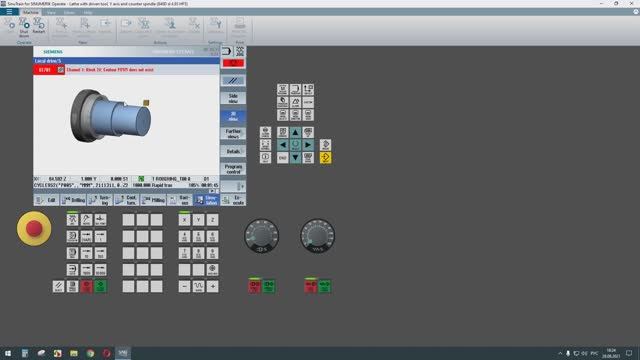Open the Turning horizontal softkey
This screenshot has height=360, width=640.
[x=100, y=200]
